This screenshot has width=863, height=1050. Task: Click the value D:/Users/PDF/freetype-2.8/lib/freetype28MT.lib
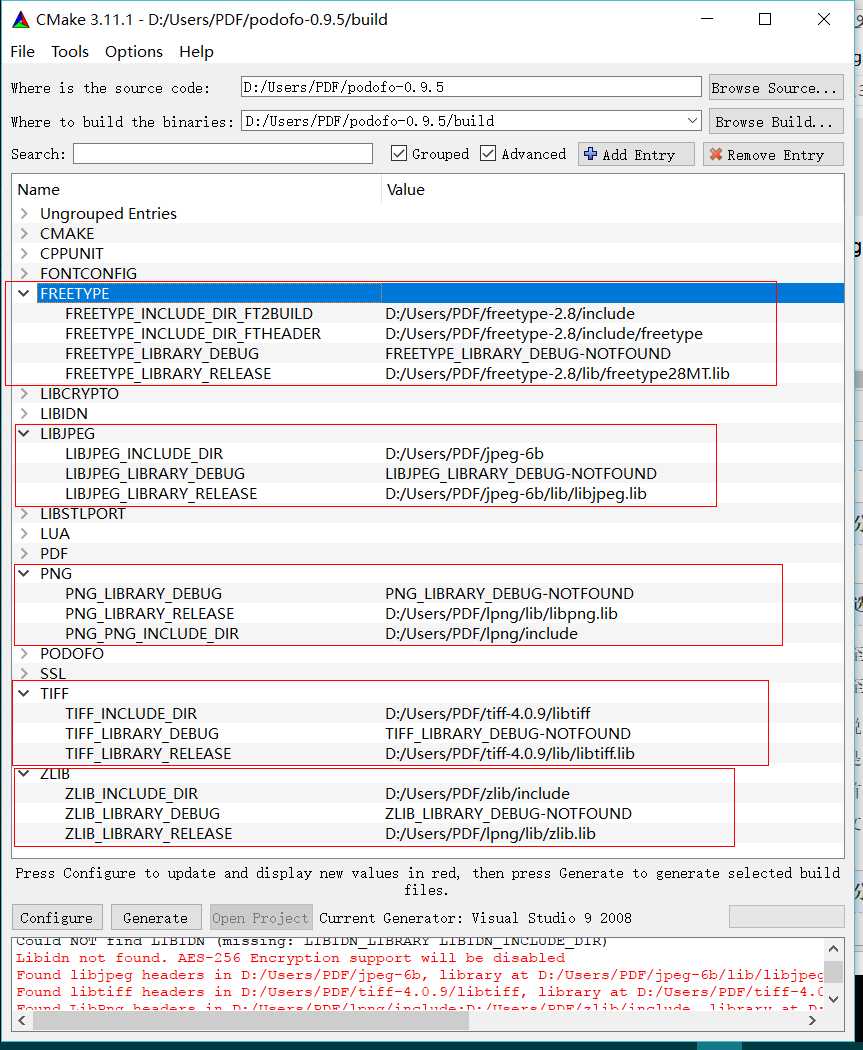558,374
